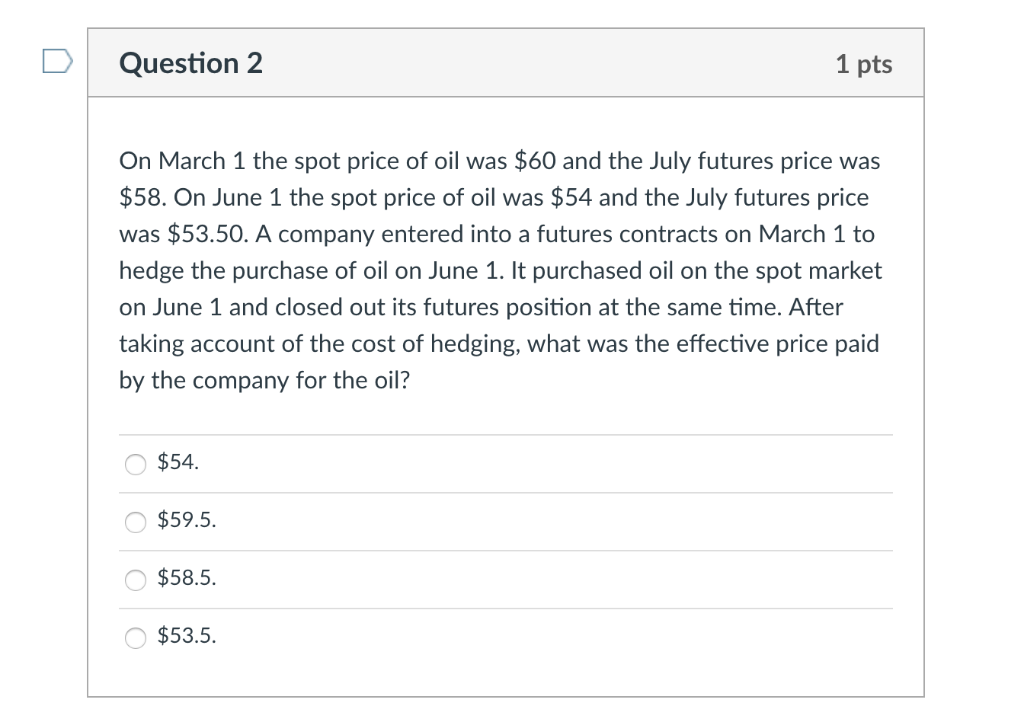Screen dimensions: 1024x722
Task: Click the Question 2 heading
Action: tap(191, 62)
